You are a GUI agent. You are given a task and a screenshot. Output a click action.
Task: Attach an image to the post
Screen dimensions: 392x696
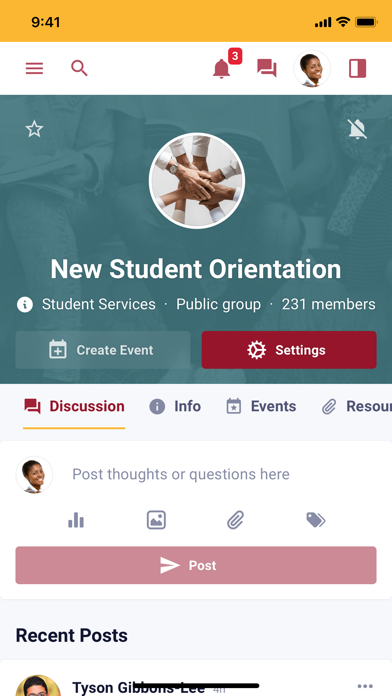156,520
